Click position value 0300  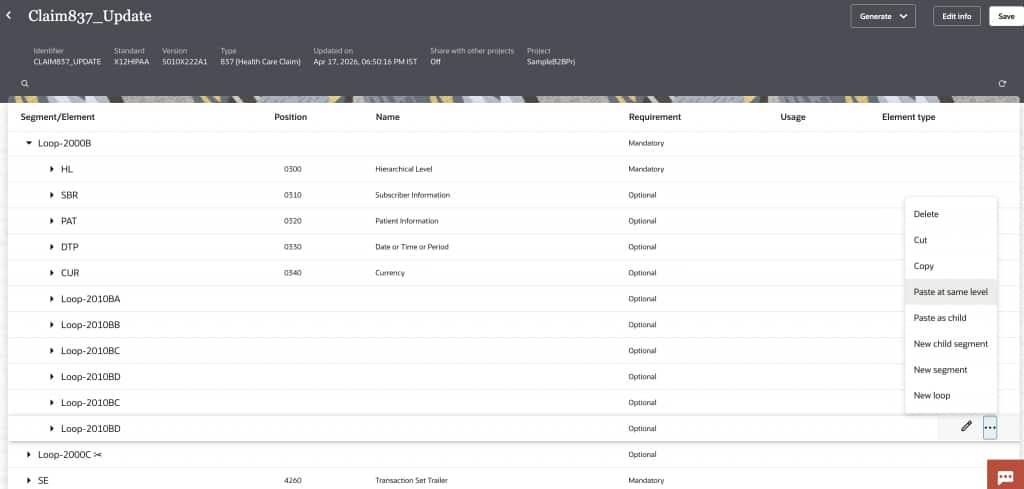pos(293,168)
